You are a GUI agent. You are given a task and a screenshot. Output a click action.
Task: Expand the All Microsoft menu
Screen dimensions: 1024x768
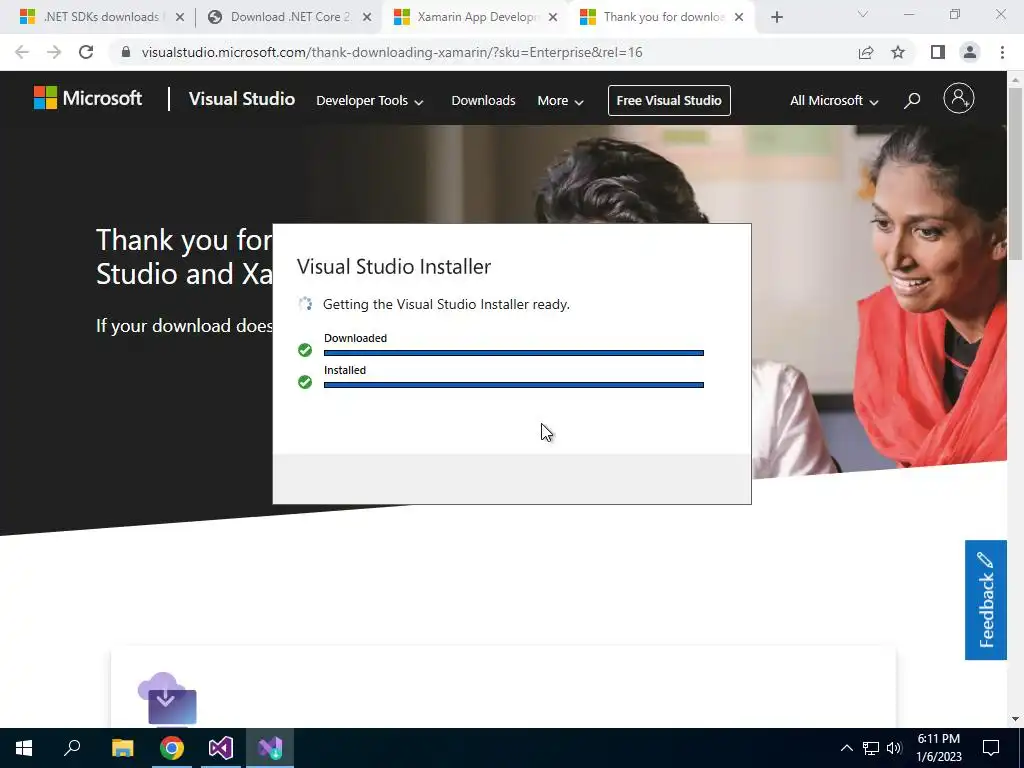coord(834,101)
